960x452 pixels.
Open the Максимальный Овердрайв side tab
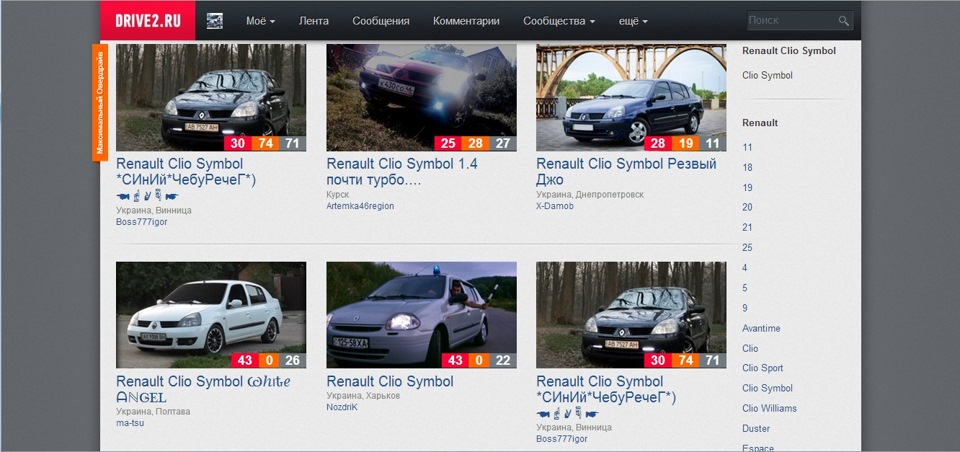(x=100, y=102)
